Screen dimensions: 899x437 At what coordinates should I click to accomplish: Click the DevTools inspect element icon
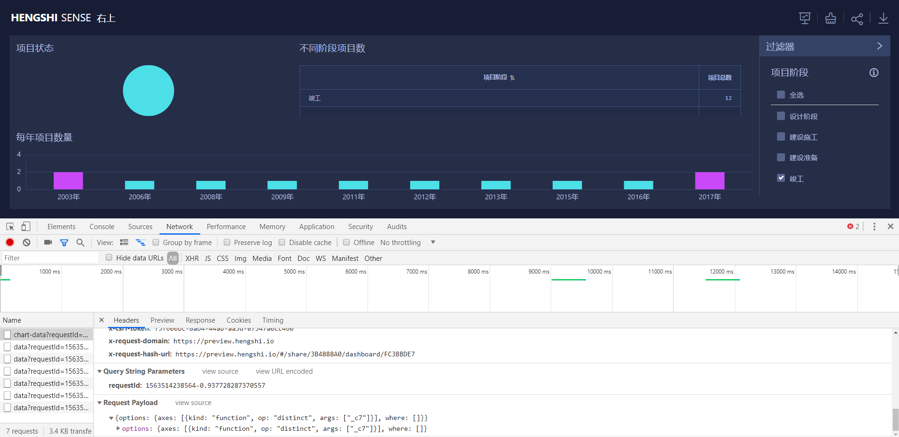(10, 227)
